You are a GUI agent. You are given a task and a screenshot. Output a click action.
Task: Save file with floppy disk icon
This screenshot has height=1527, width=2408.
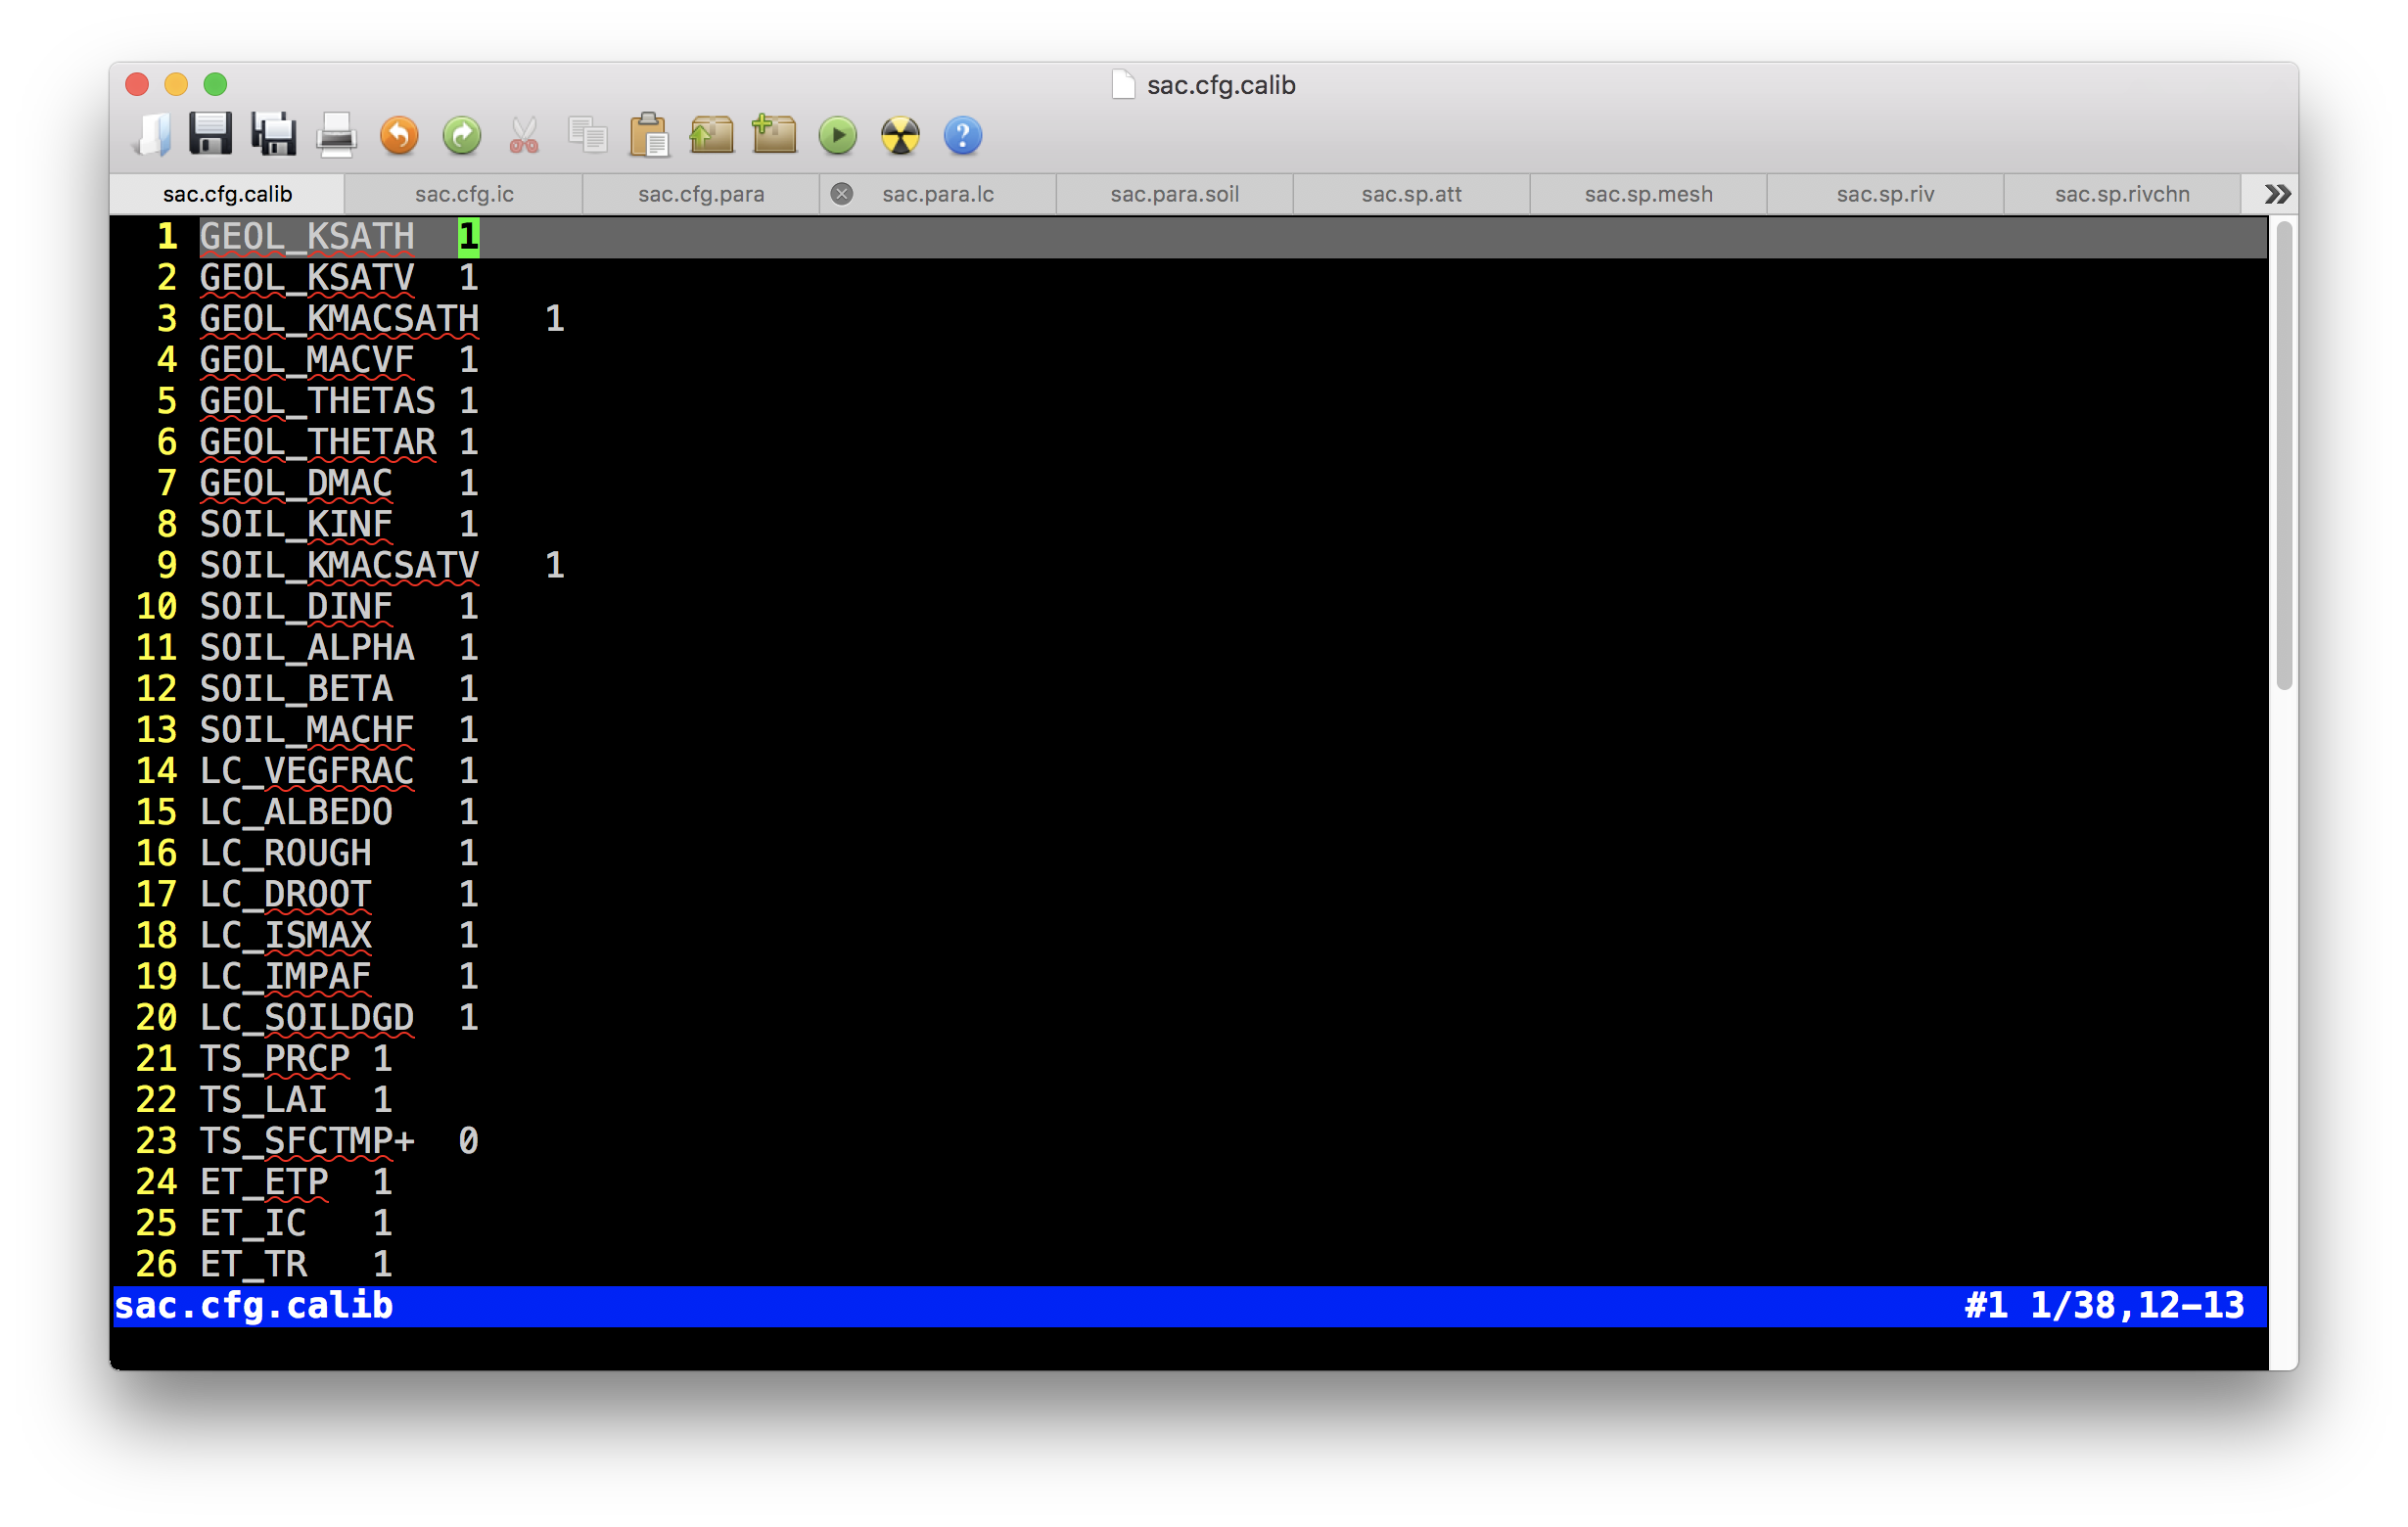click(x=210, y=135)
